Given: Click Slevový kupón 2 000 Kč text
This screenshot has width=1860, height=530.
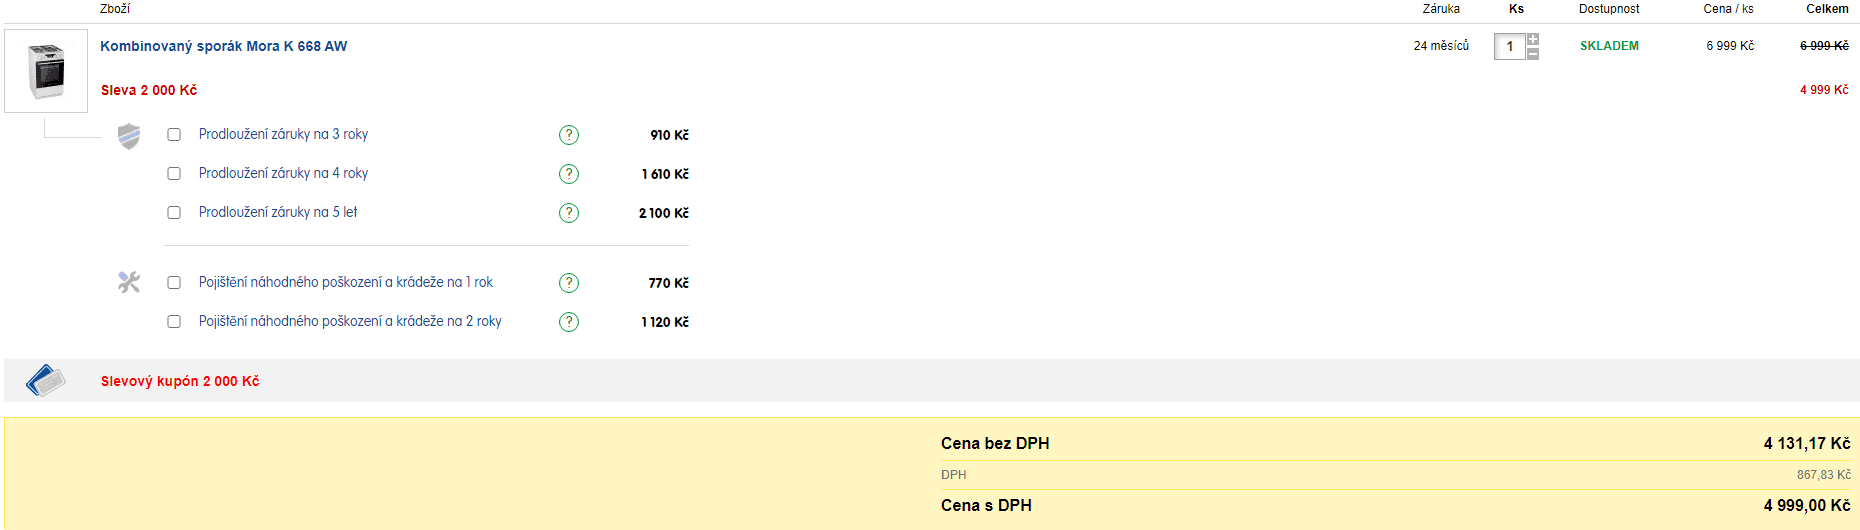Looking at the screenshot, I should point(180,381).
